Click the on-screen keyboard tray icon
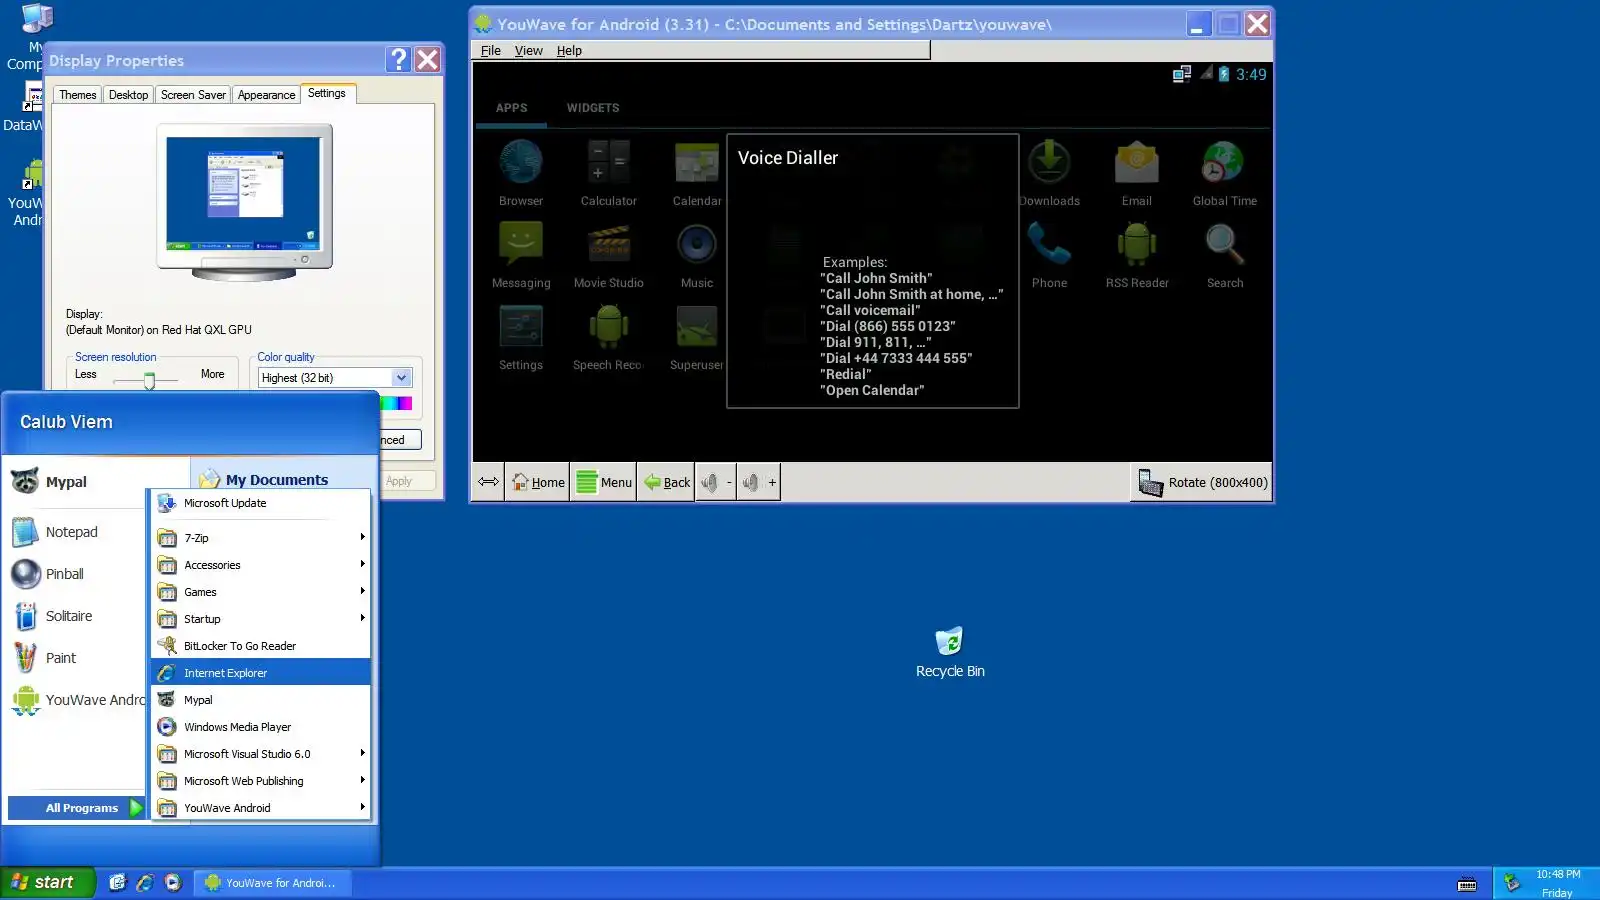Screen dimensions: 1600x900 (1467, 883)
